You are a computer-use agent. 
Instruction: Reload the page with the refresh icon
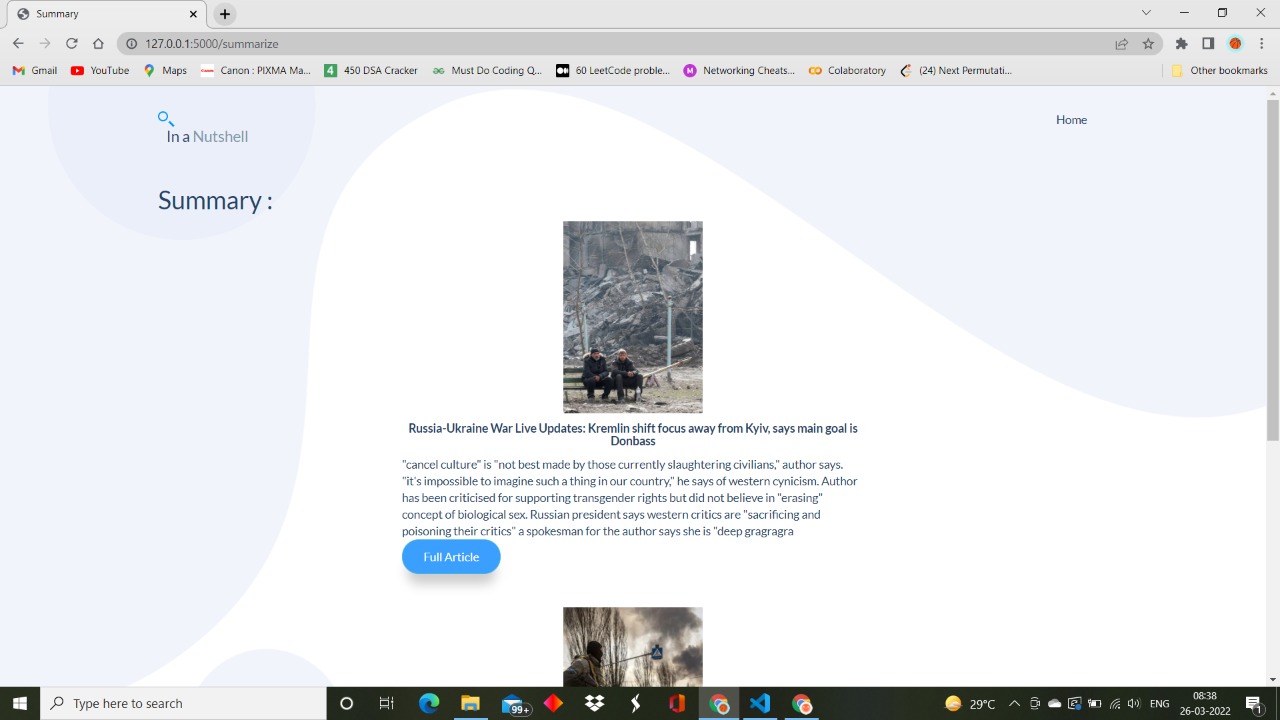(72, 43)
